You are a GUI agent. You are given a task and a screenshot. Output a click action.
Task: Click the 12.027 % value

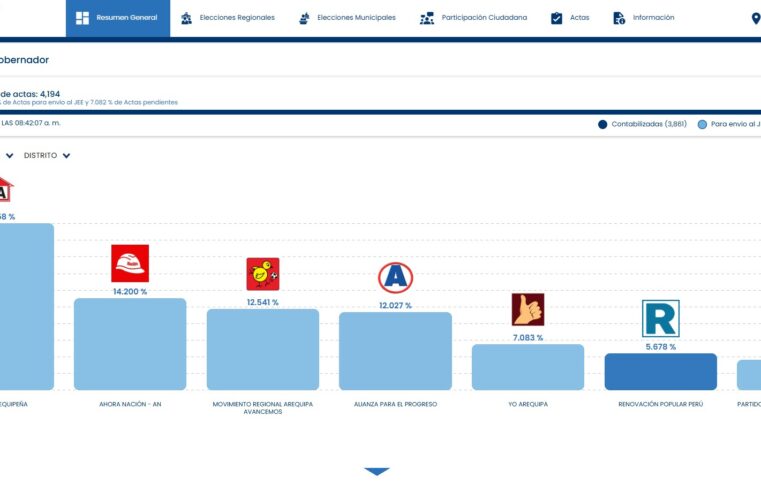click(x=396, y=305)
